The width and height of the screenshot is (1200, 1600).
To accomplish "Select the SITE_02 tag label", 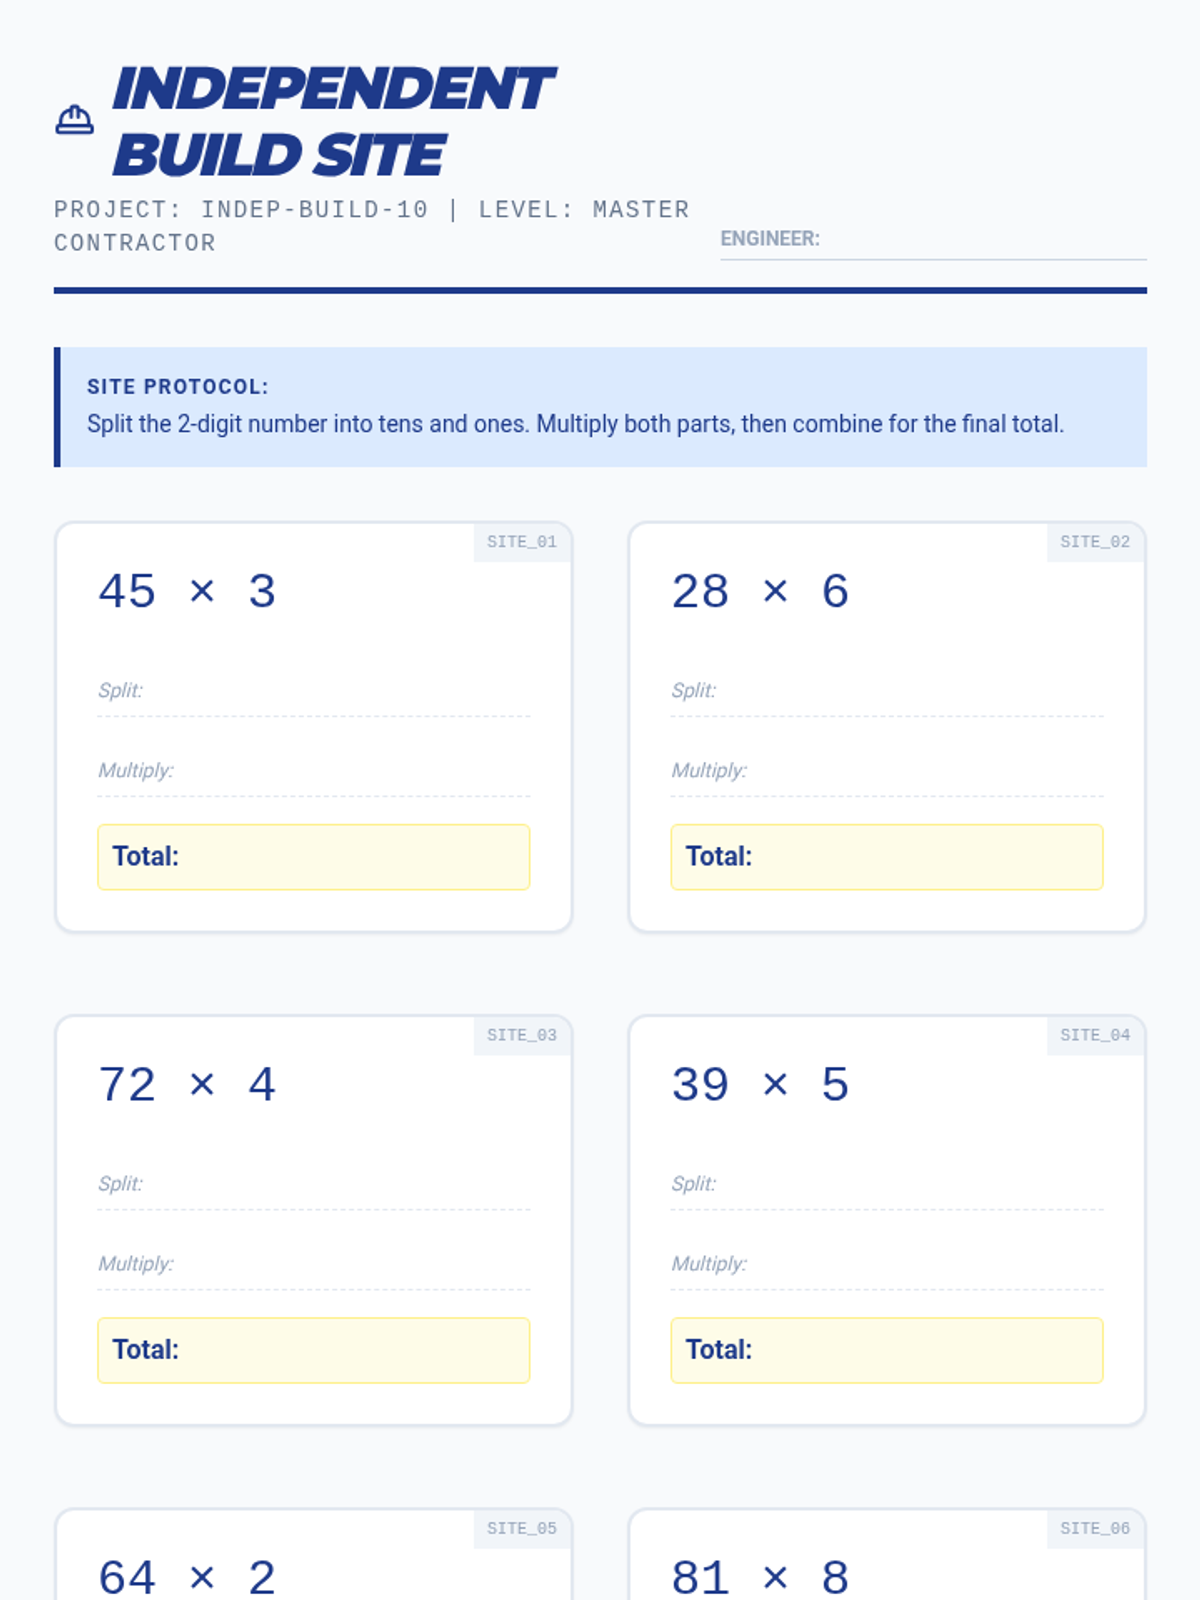I will [x=1095, y=542].
